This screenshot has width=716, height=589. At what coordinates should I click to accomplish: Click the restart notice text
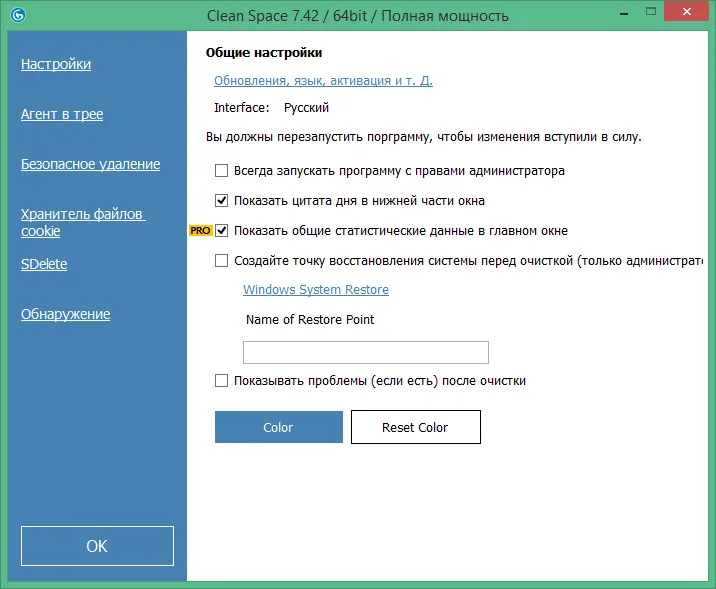(424, 137)
